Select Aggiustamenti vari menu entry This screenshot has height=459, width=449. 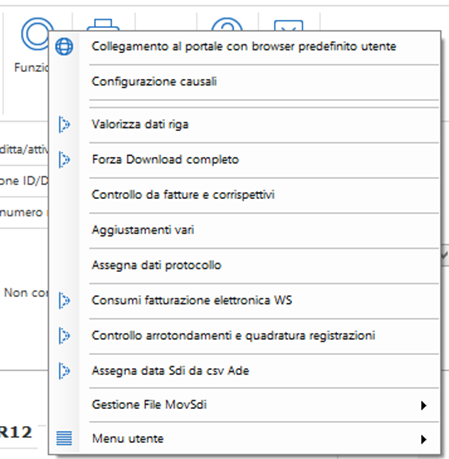coord(143,230)
